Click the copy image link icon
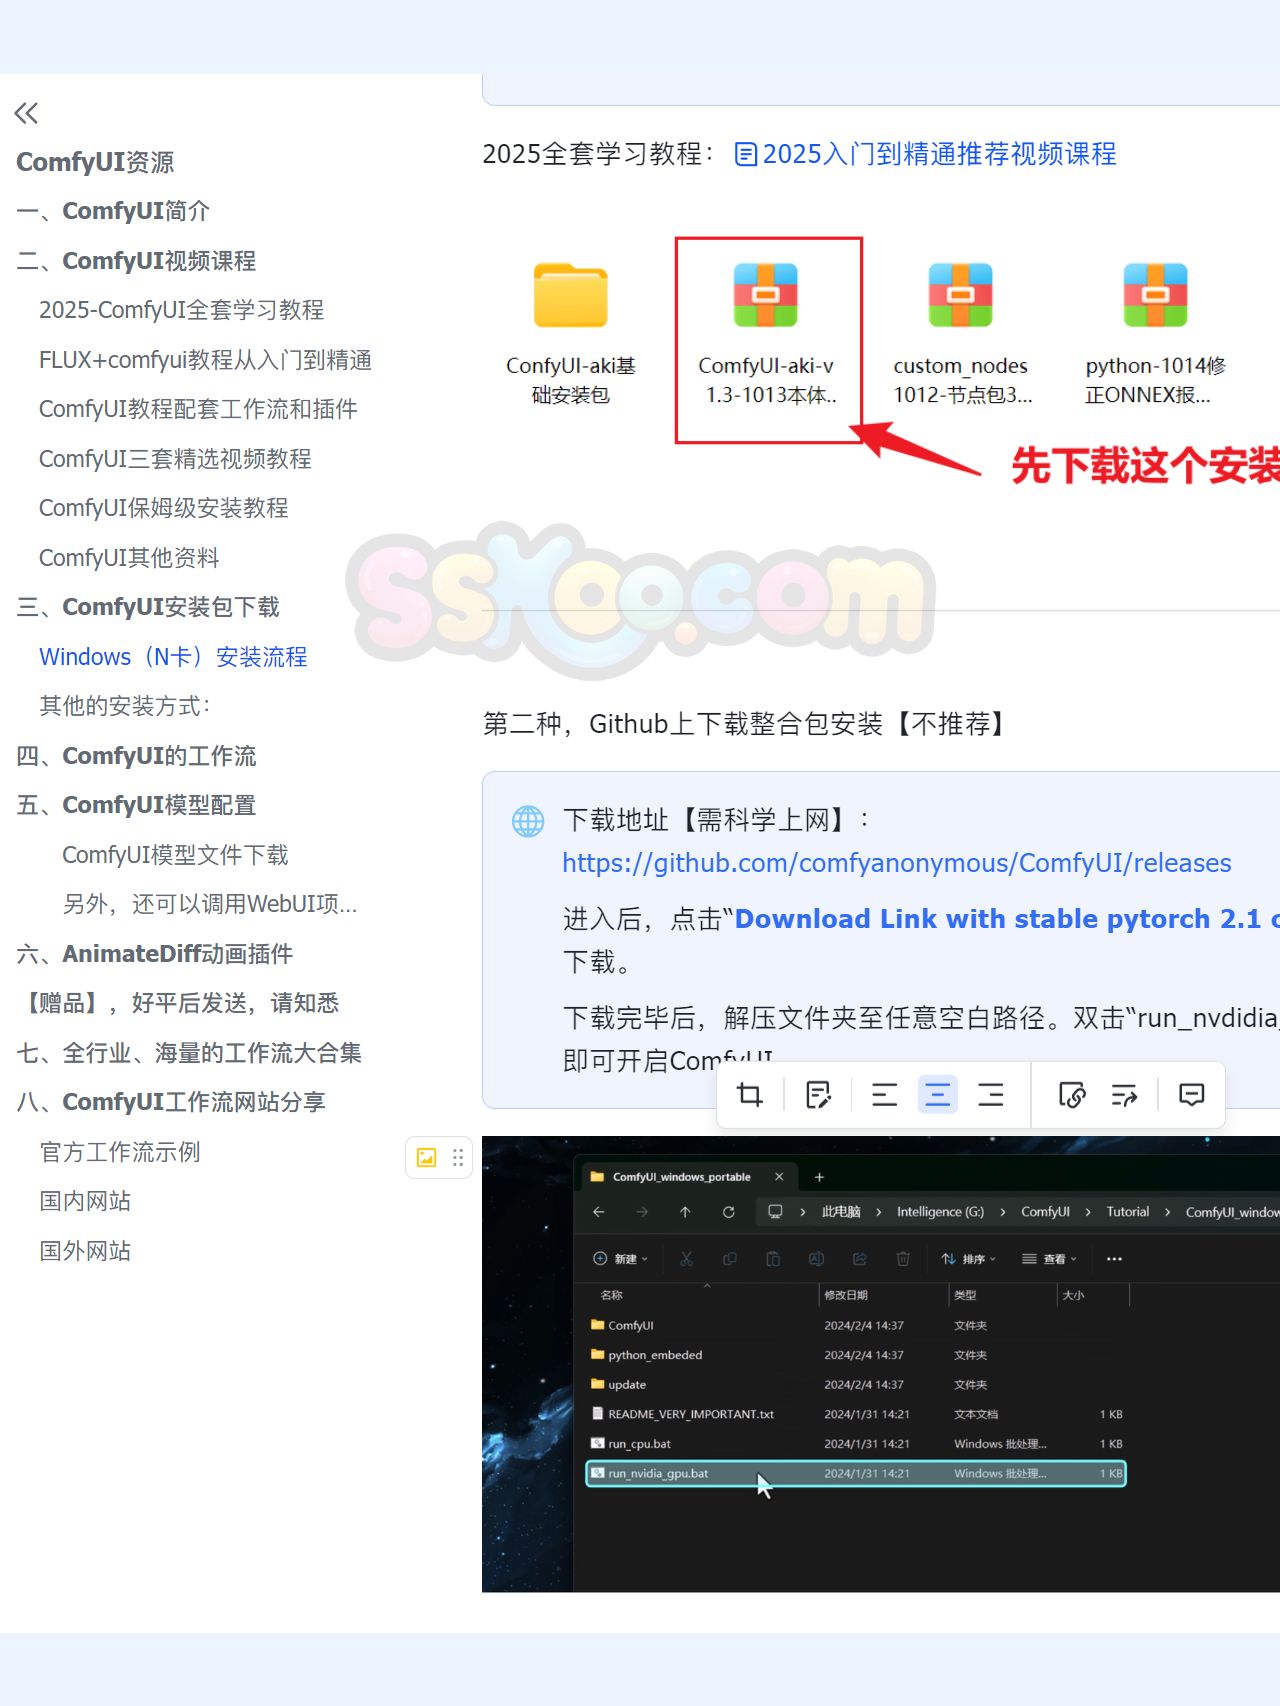 (1072, 1095)
